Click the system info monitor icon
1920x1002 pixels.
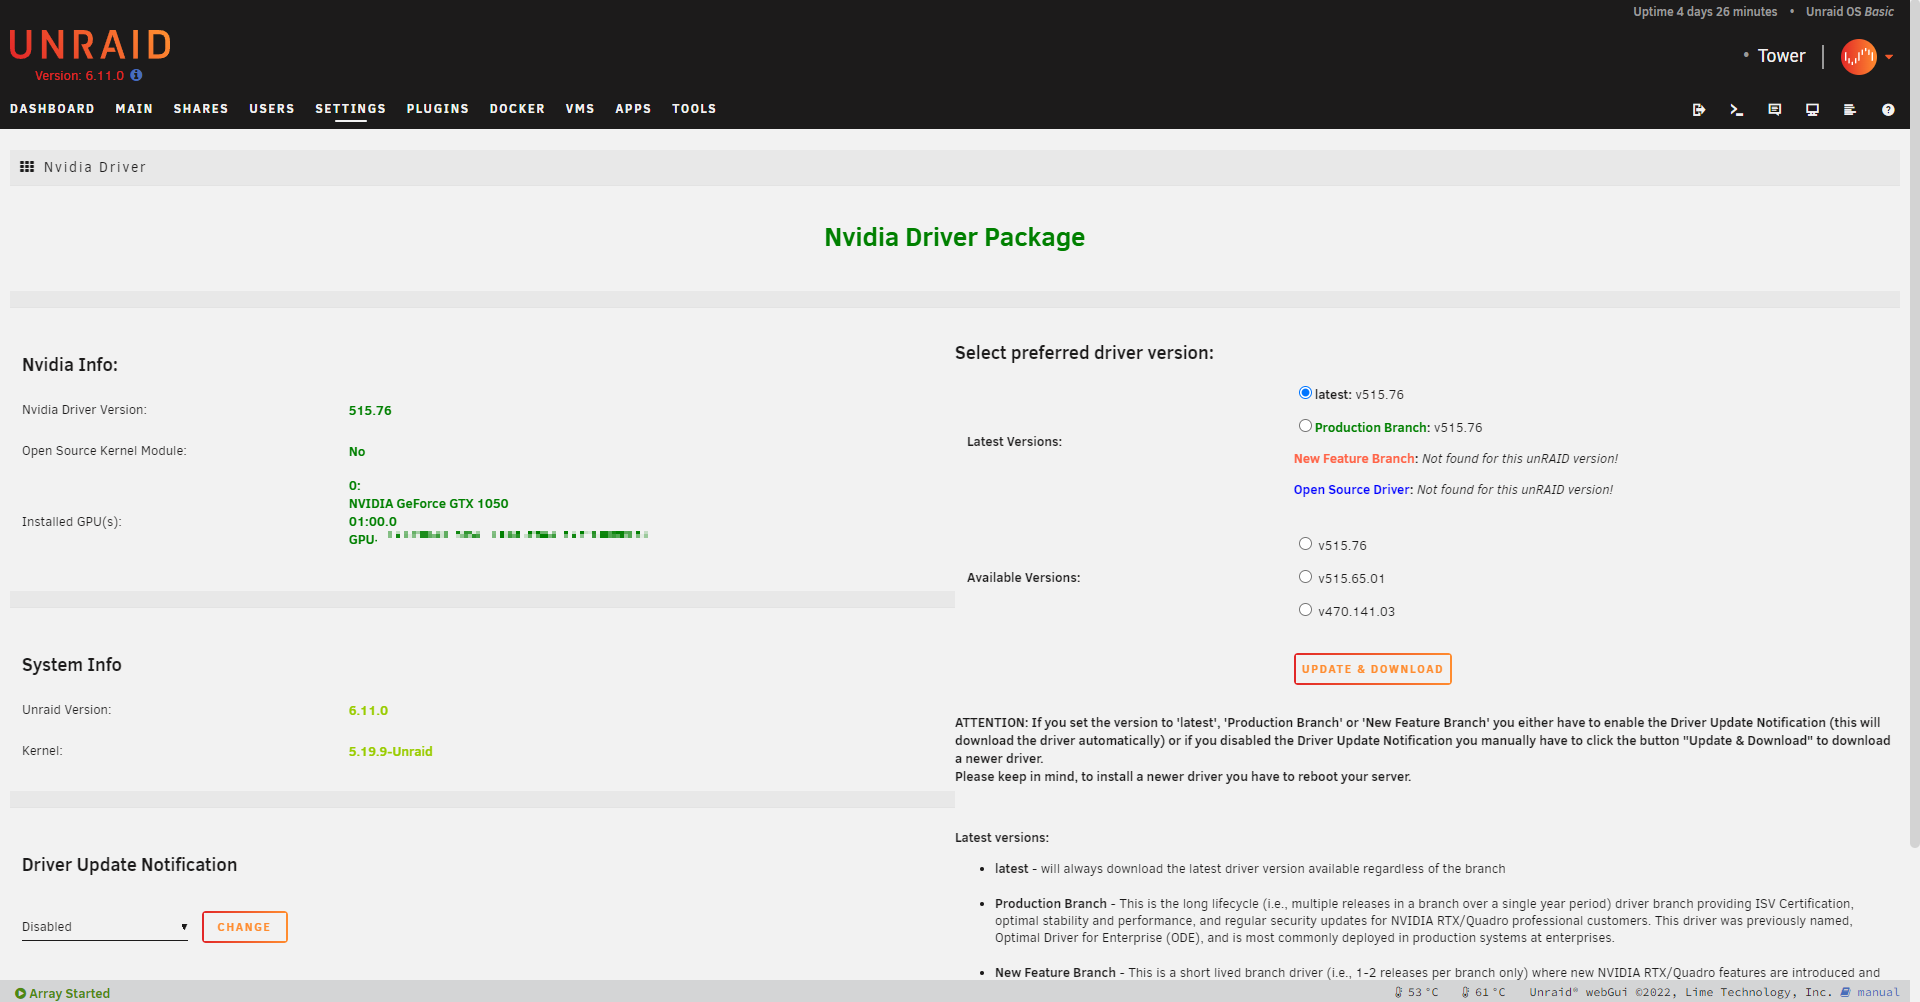pos(1812,110)
